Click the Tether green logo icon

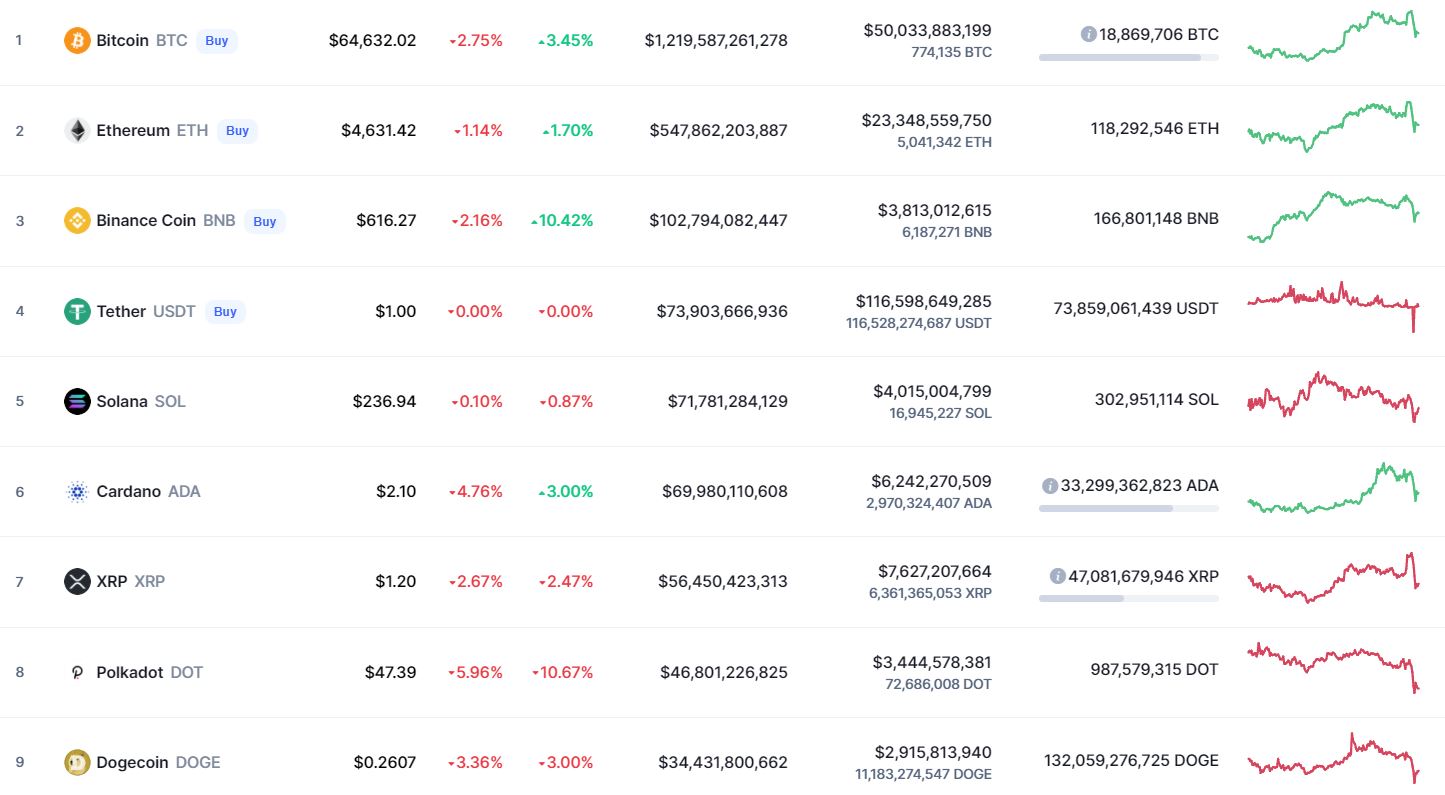[x=77, y=311]
